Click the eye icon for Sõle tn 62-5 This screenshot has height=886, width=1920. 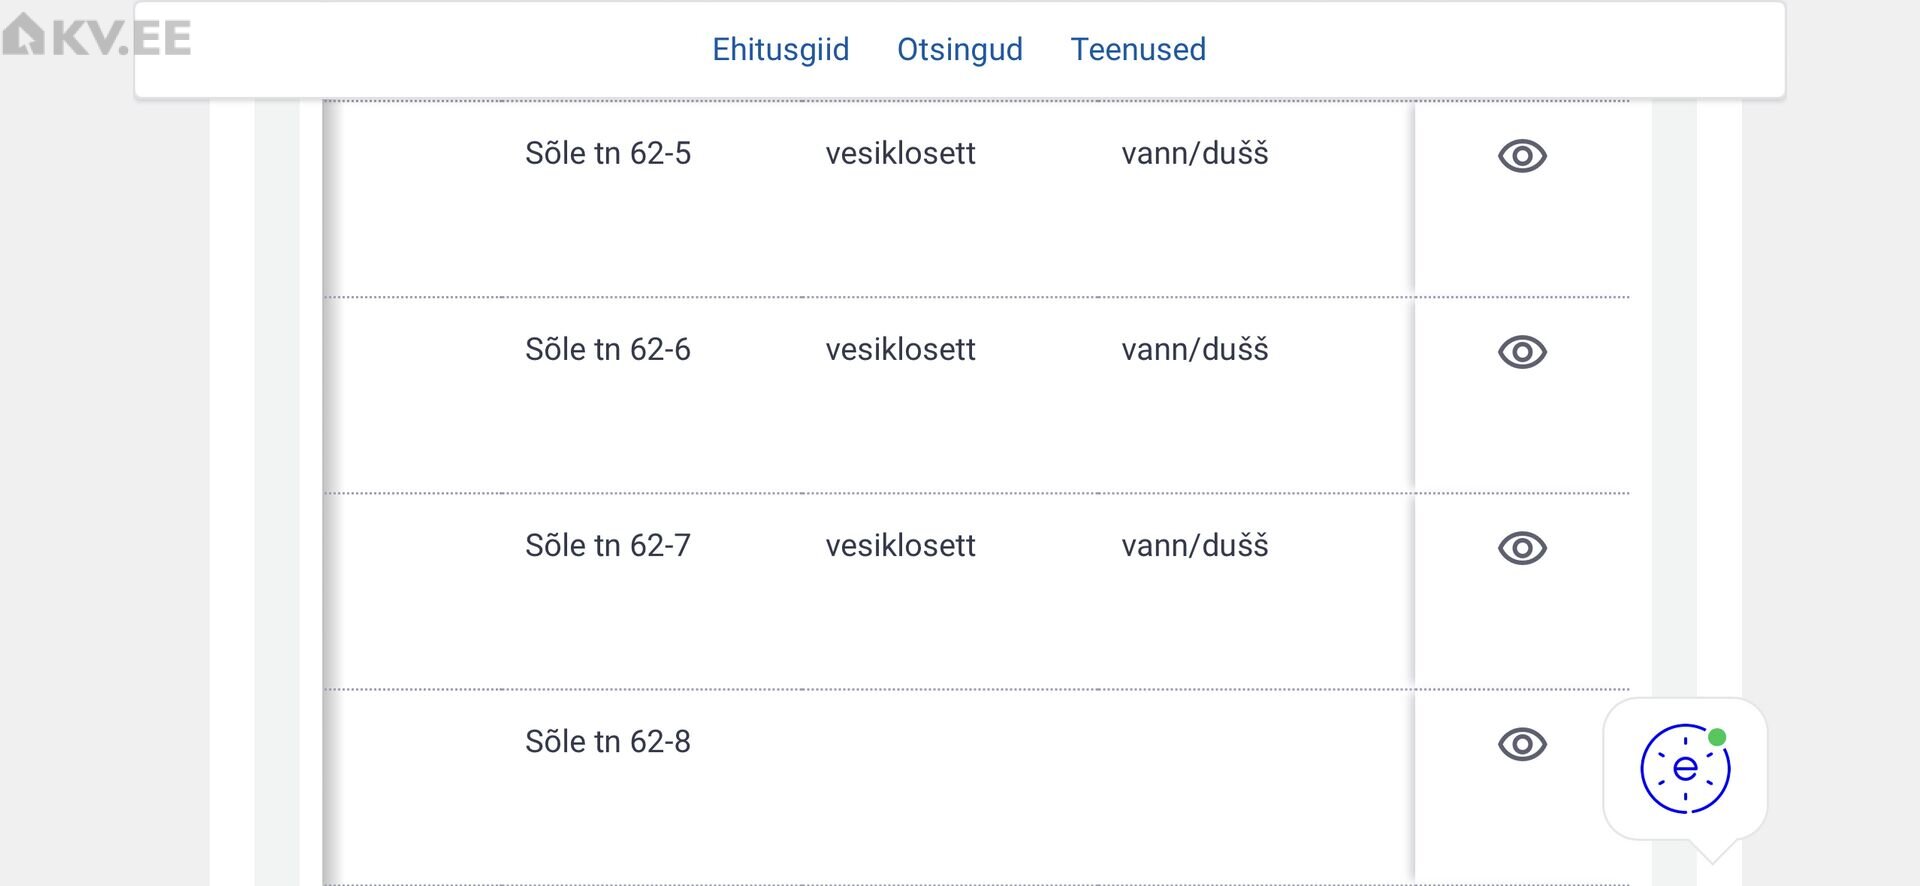click(x=1522, y=156)
